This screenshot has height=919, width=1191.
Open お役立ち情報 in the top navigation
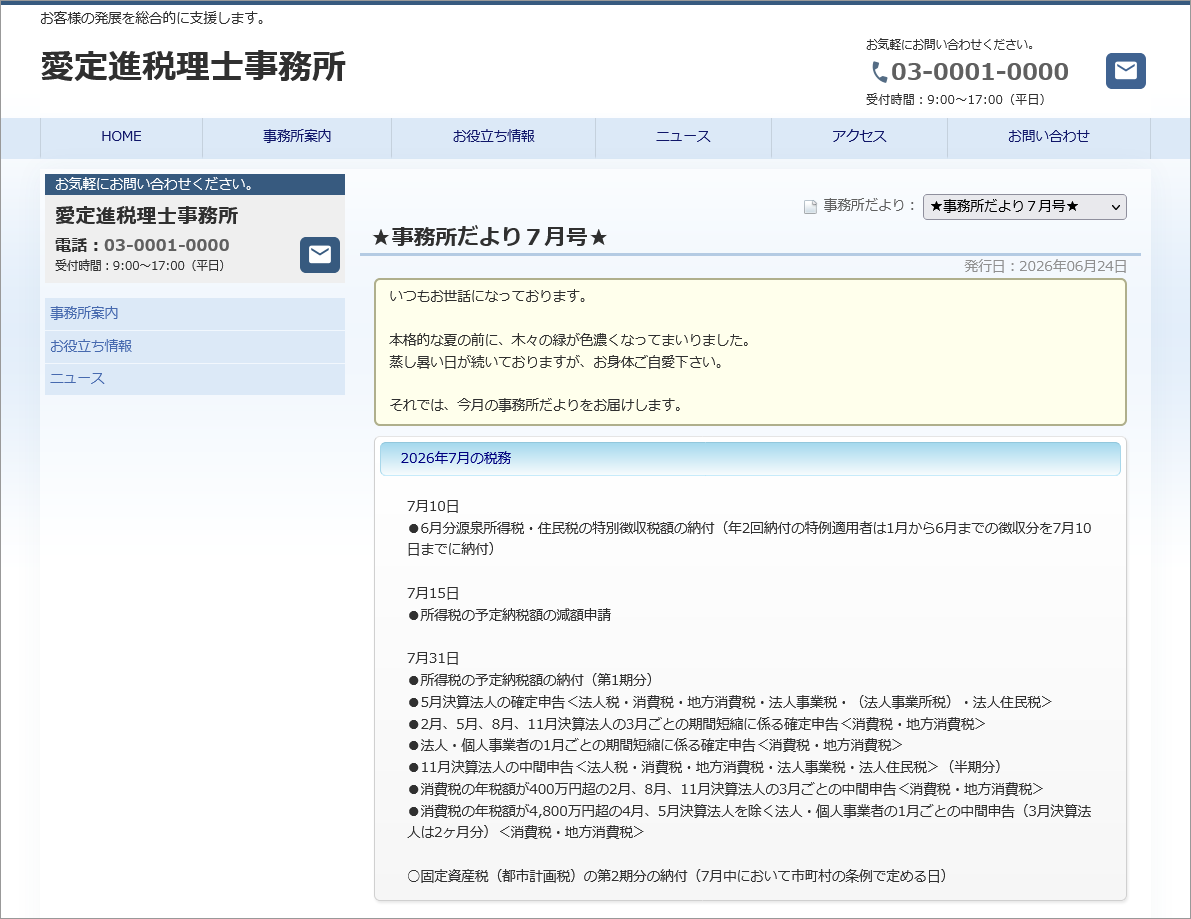point(494,136)
